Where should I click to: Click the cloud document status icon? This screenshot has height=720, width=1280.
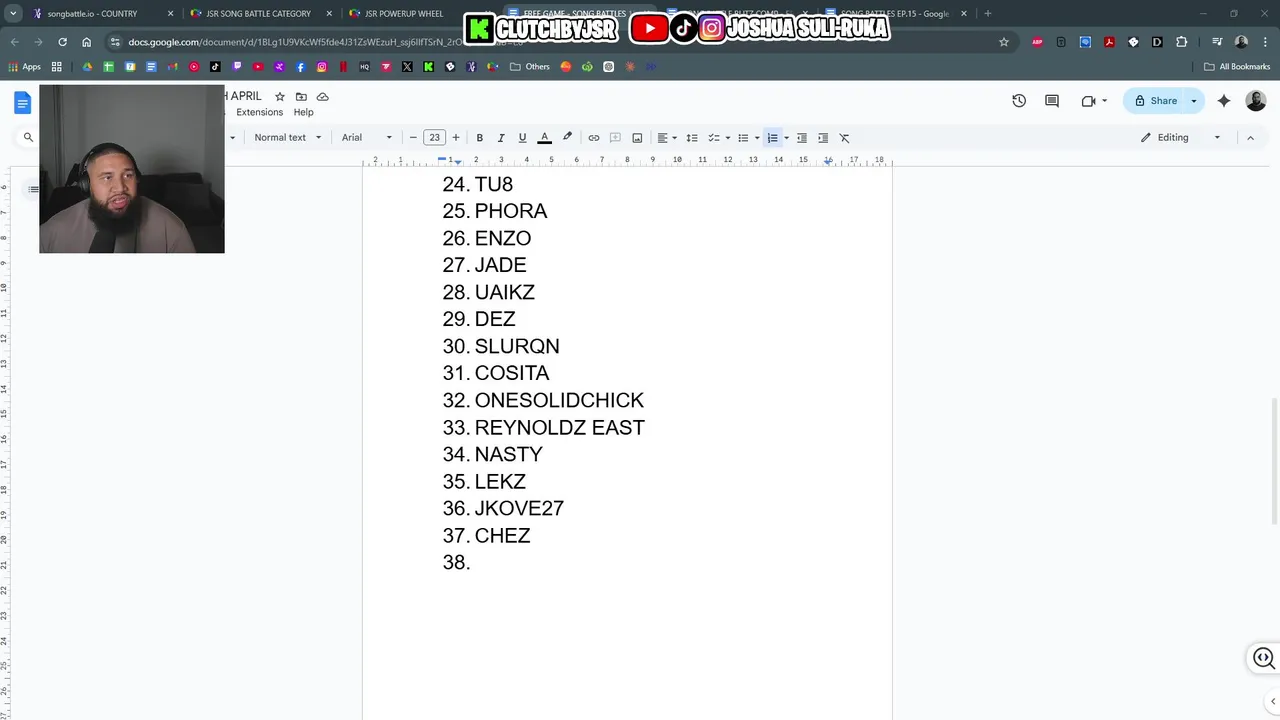click(x=322, y=97)
